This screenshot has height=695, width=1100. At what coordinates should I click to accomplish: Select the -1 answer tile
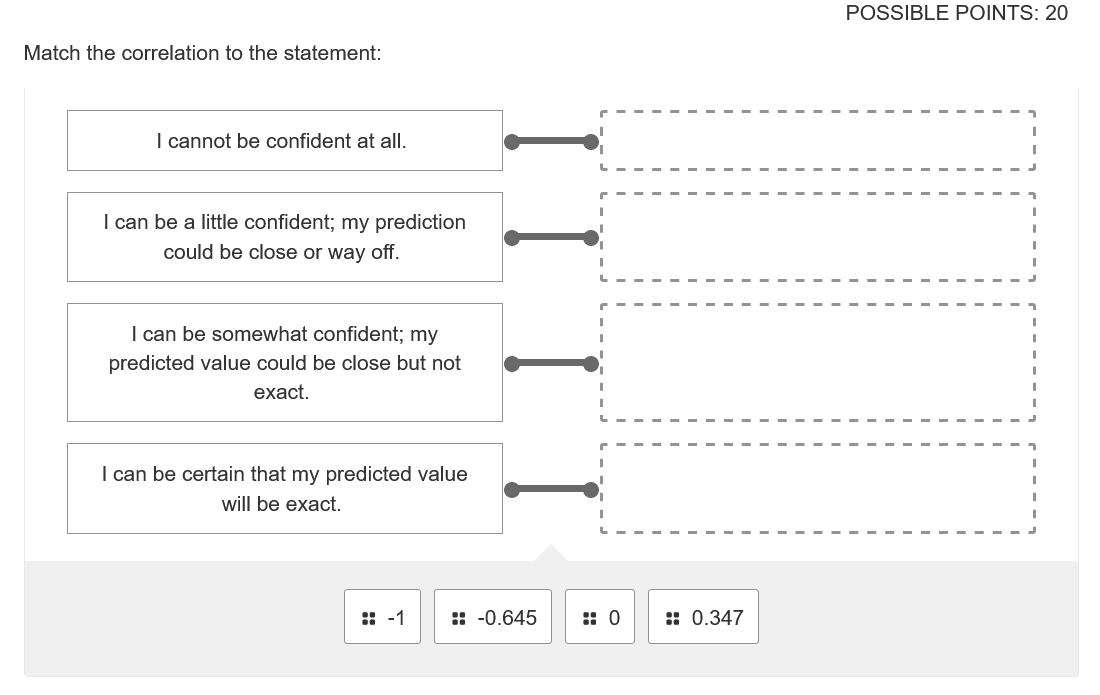coord(382,617)
